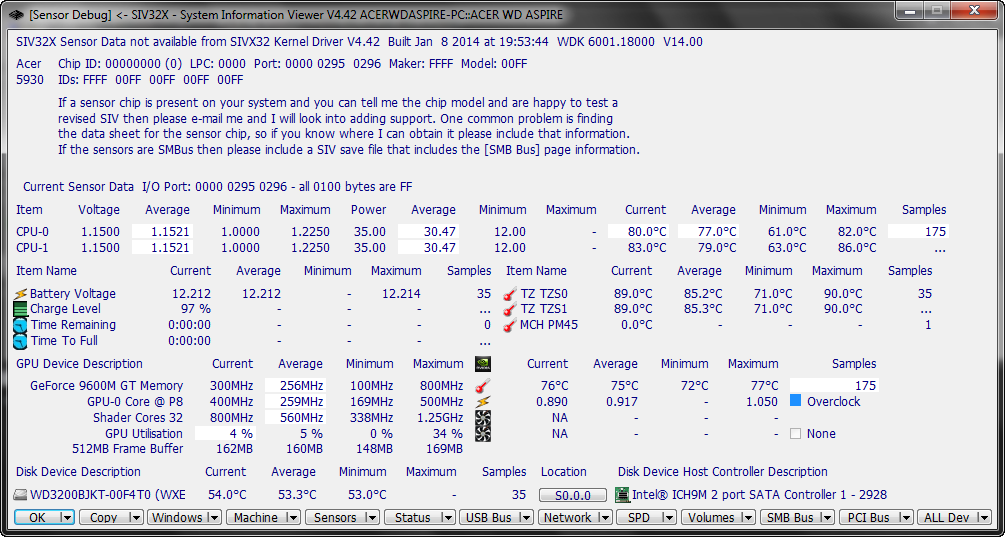Click the CPU-0 Samples value 175

[917, 232]
